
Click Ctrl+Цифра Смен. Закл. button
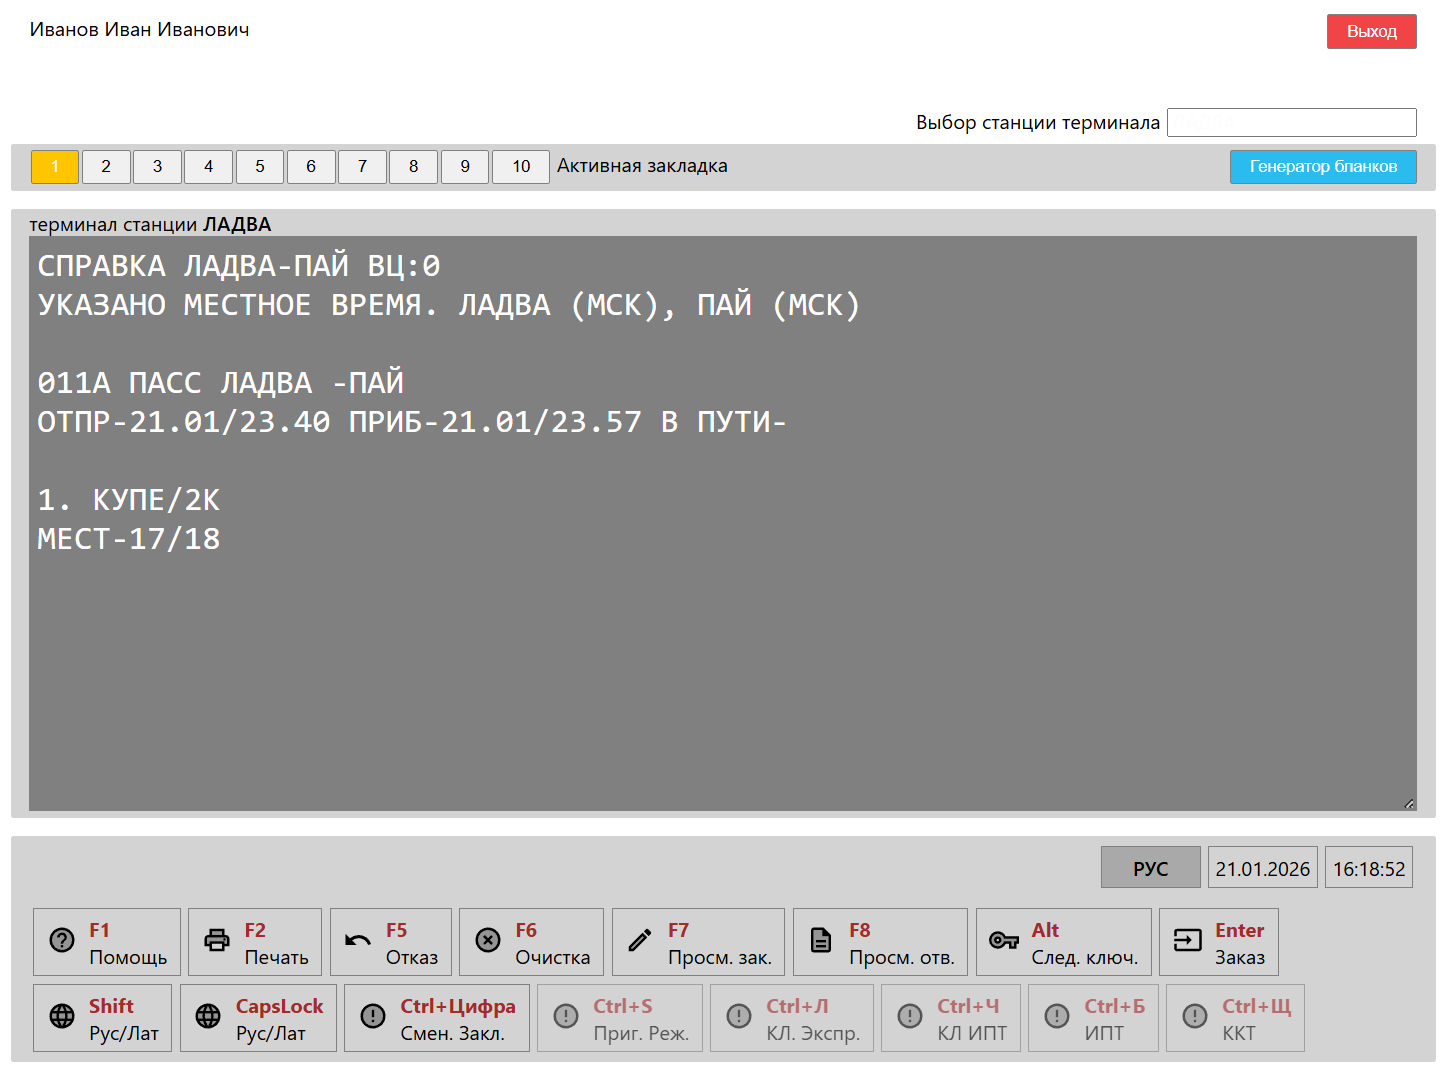[436, 1018]
